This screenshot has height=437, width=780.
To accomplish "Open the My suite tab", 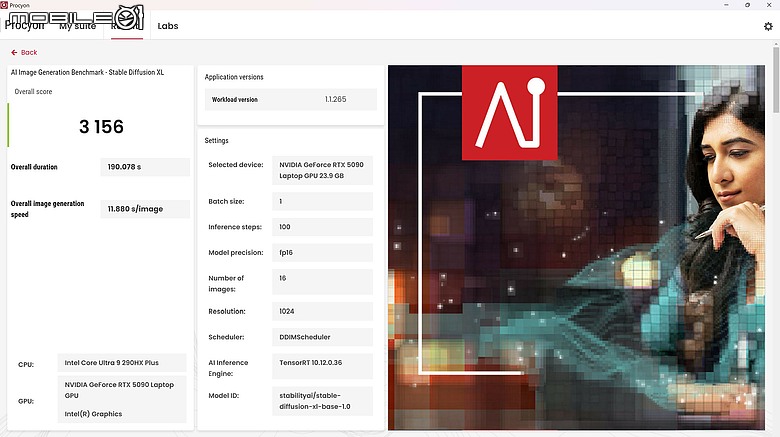I will [77, 26].
